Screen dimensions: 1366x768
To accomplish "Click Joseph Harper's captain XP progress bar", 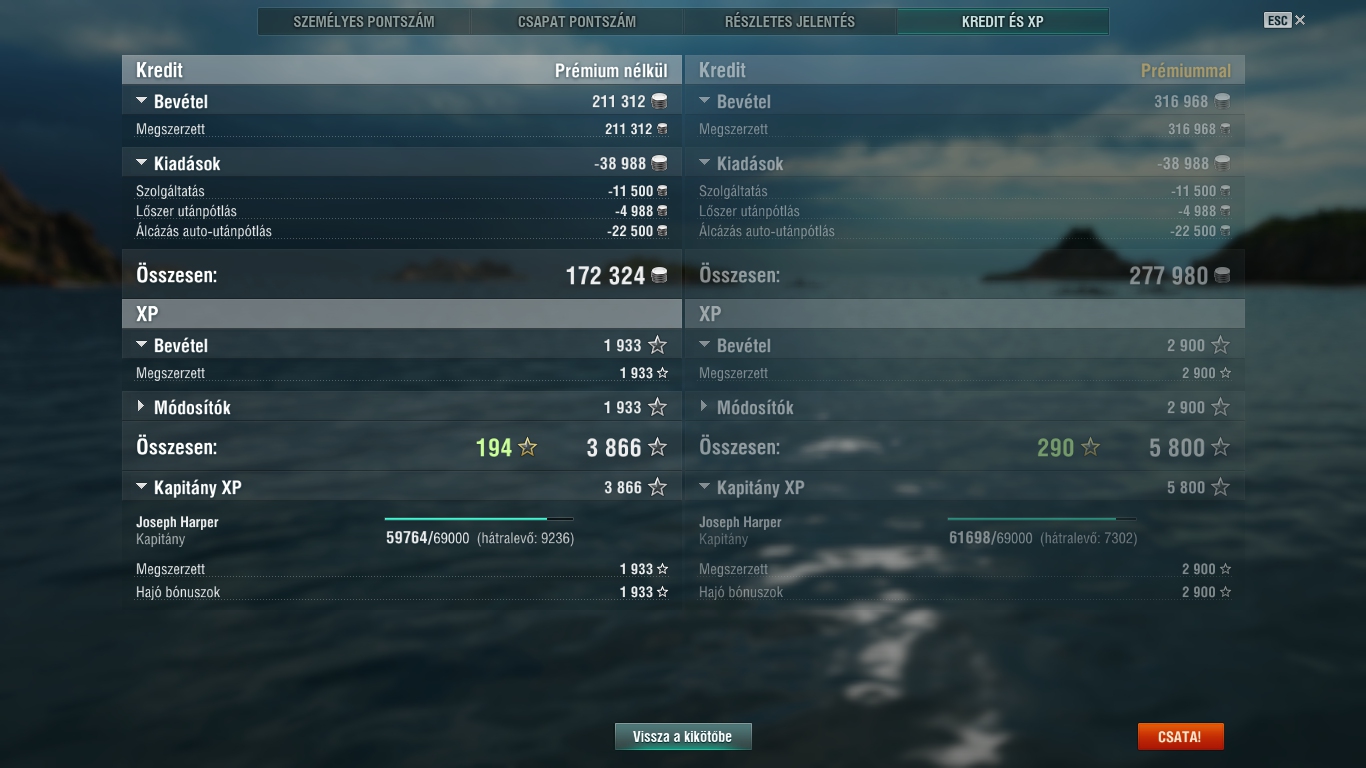I will pyautogui.click(x=479, y=519).
